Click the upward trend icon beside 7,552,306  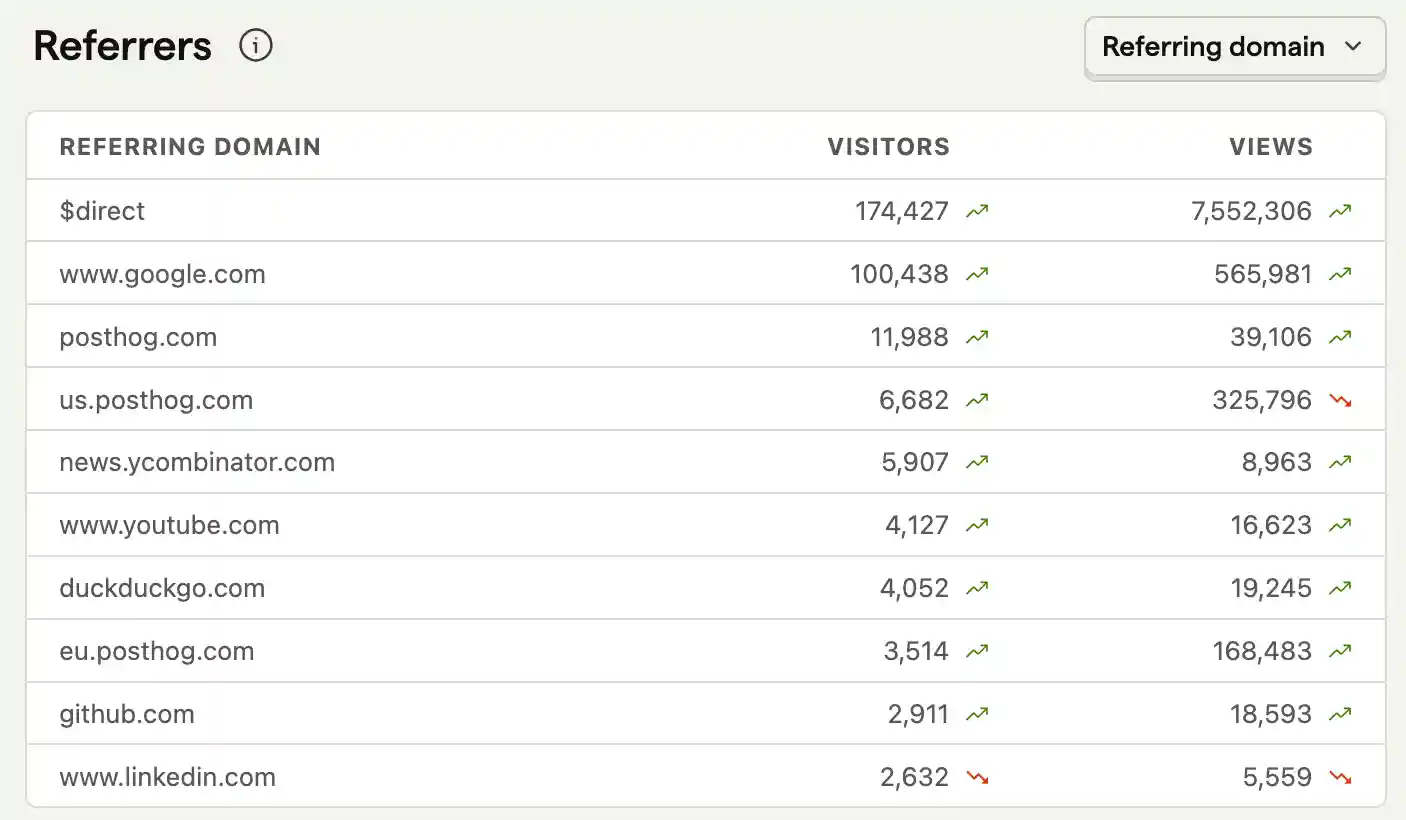pos(1340,211)
